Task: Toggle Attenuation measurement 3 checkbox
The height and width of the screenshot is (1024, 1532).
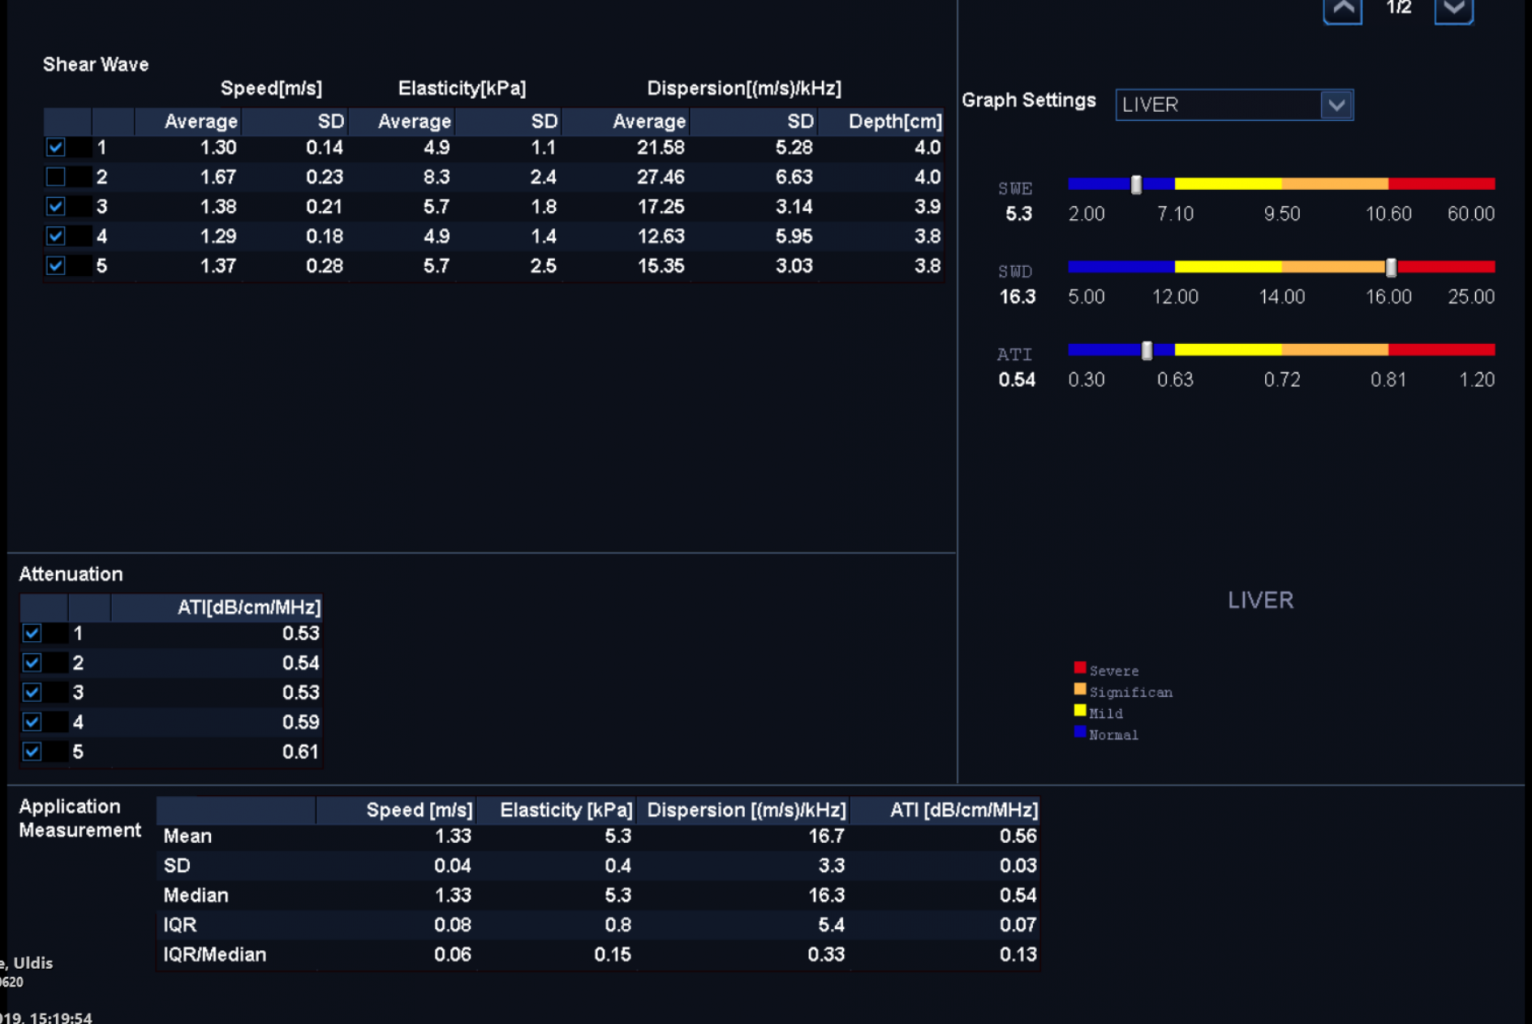Action: click(32, 693)
